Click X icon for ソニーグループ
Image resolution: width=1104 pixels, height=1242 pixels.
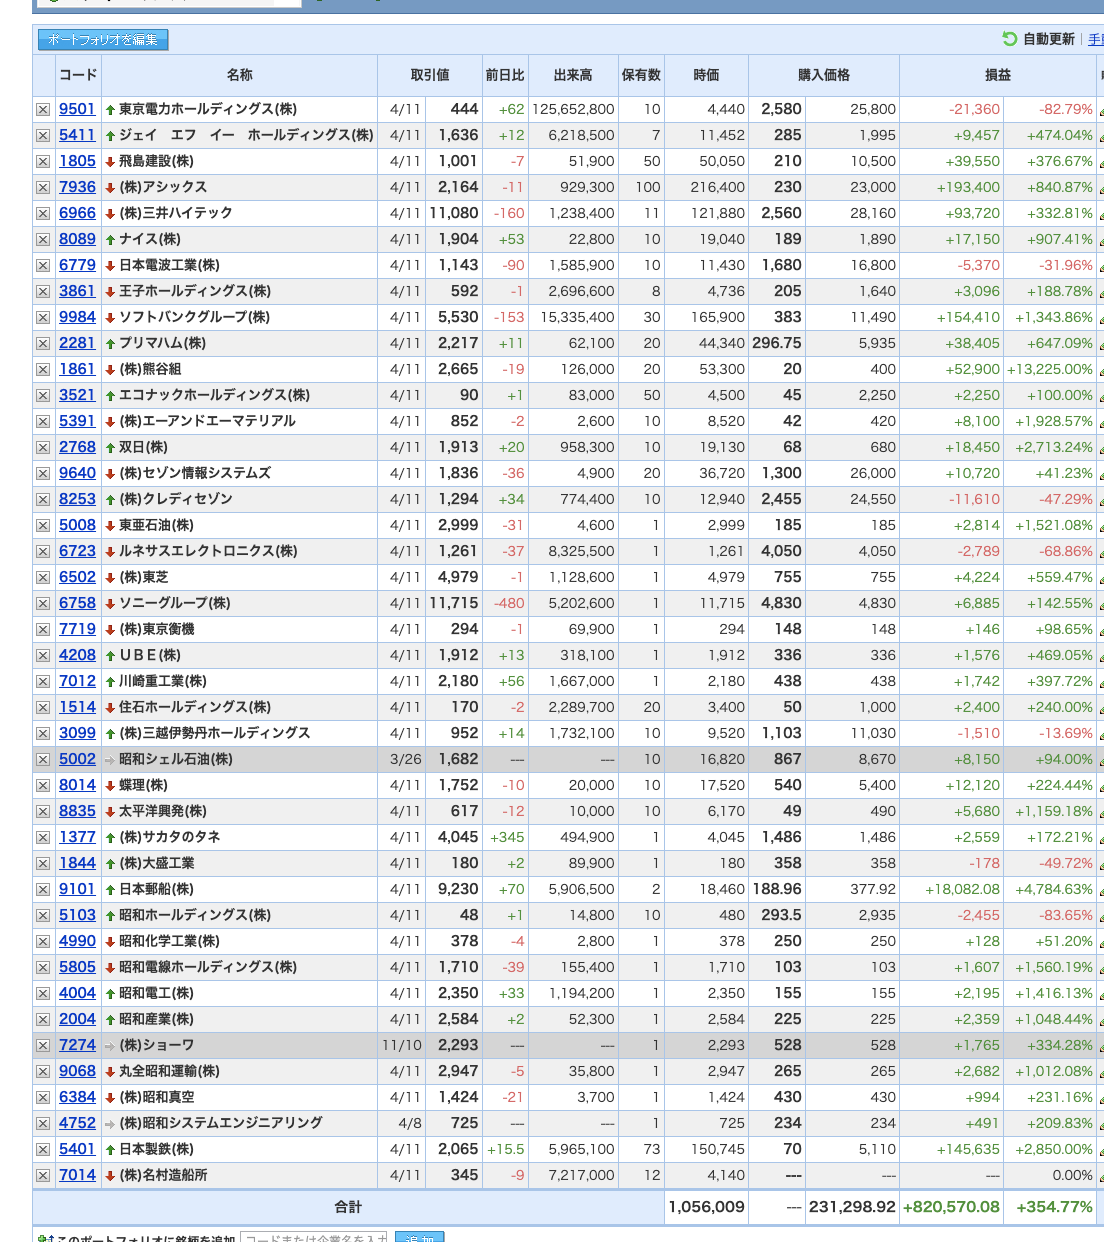click(43, 603)
